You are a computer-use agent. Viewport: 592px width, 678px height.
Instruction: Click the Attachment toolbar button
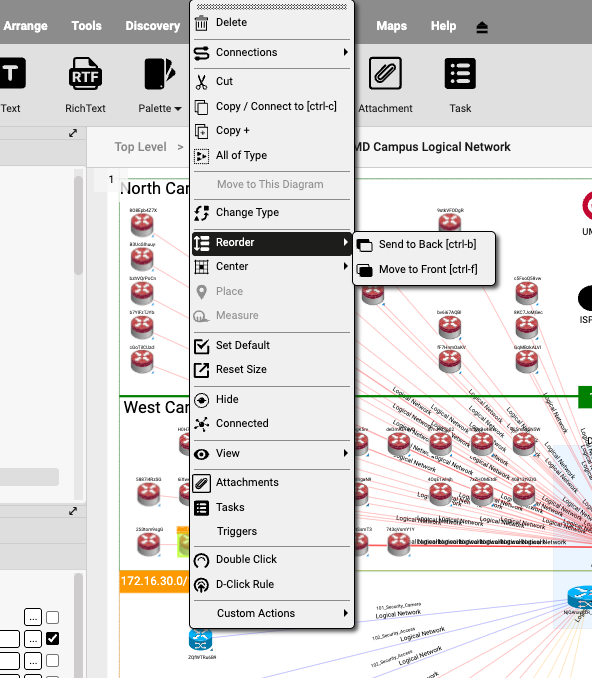[385, 85]
